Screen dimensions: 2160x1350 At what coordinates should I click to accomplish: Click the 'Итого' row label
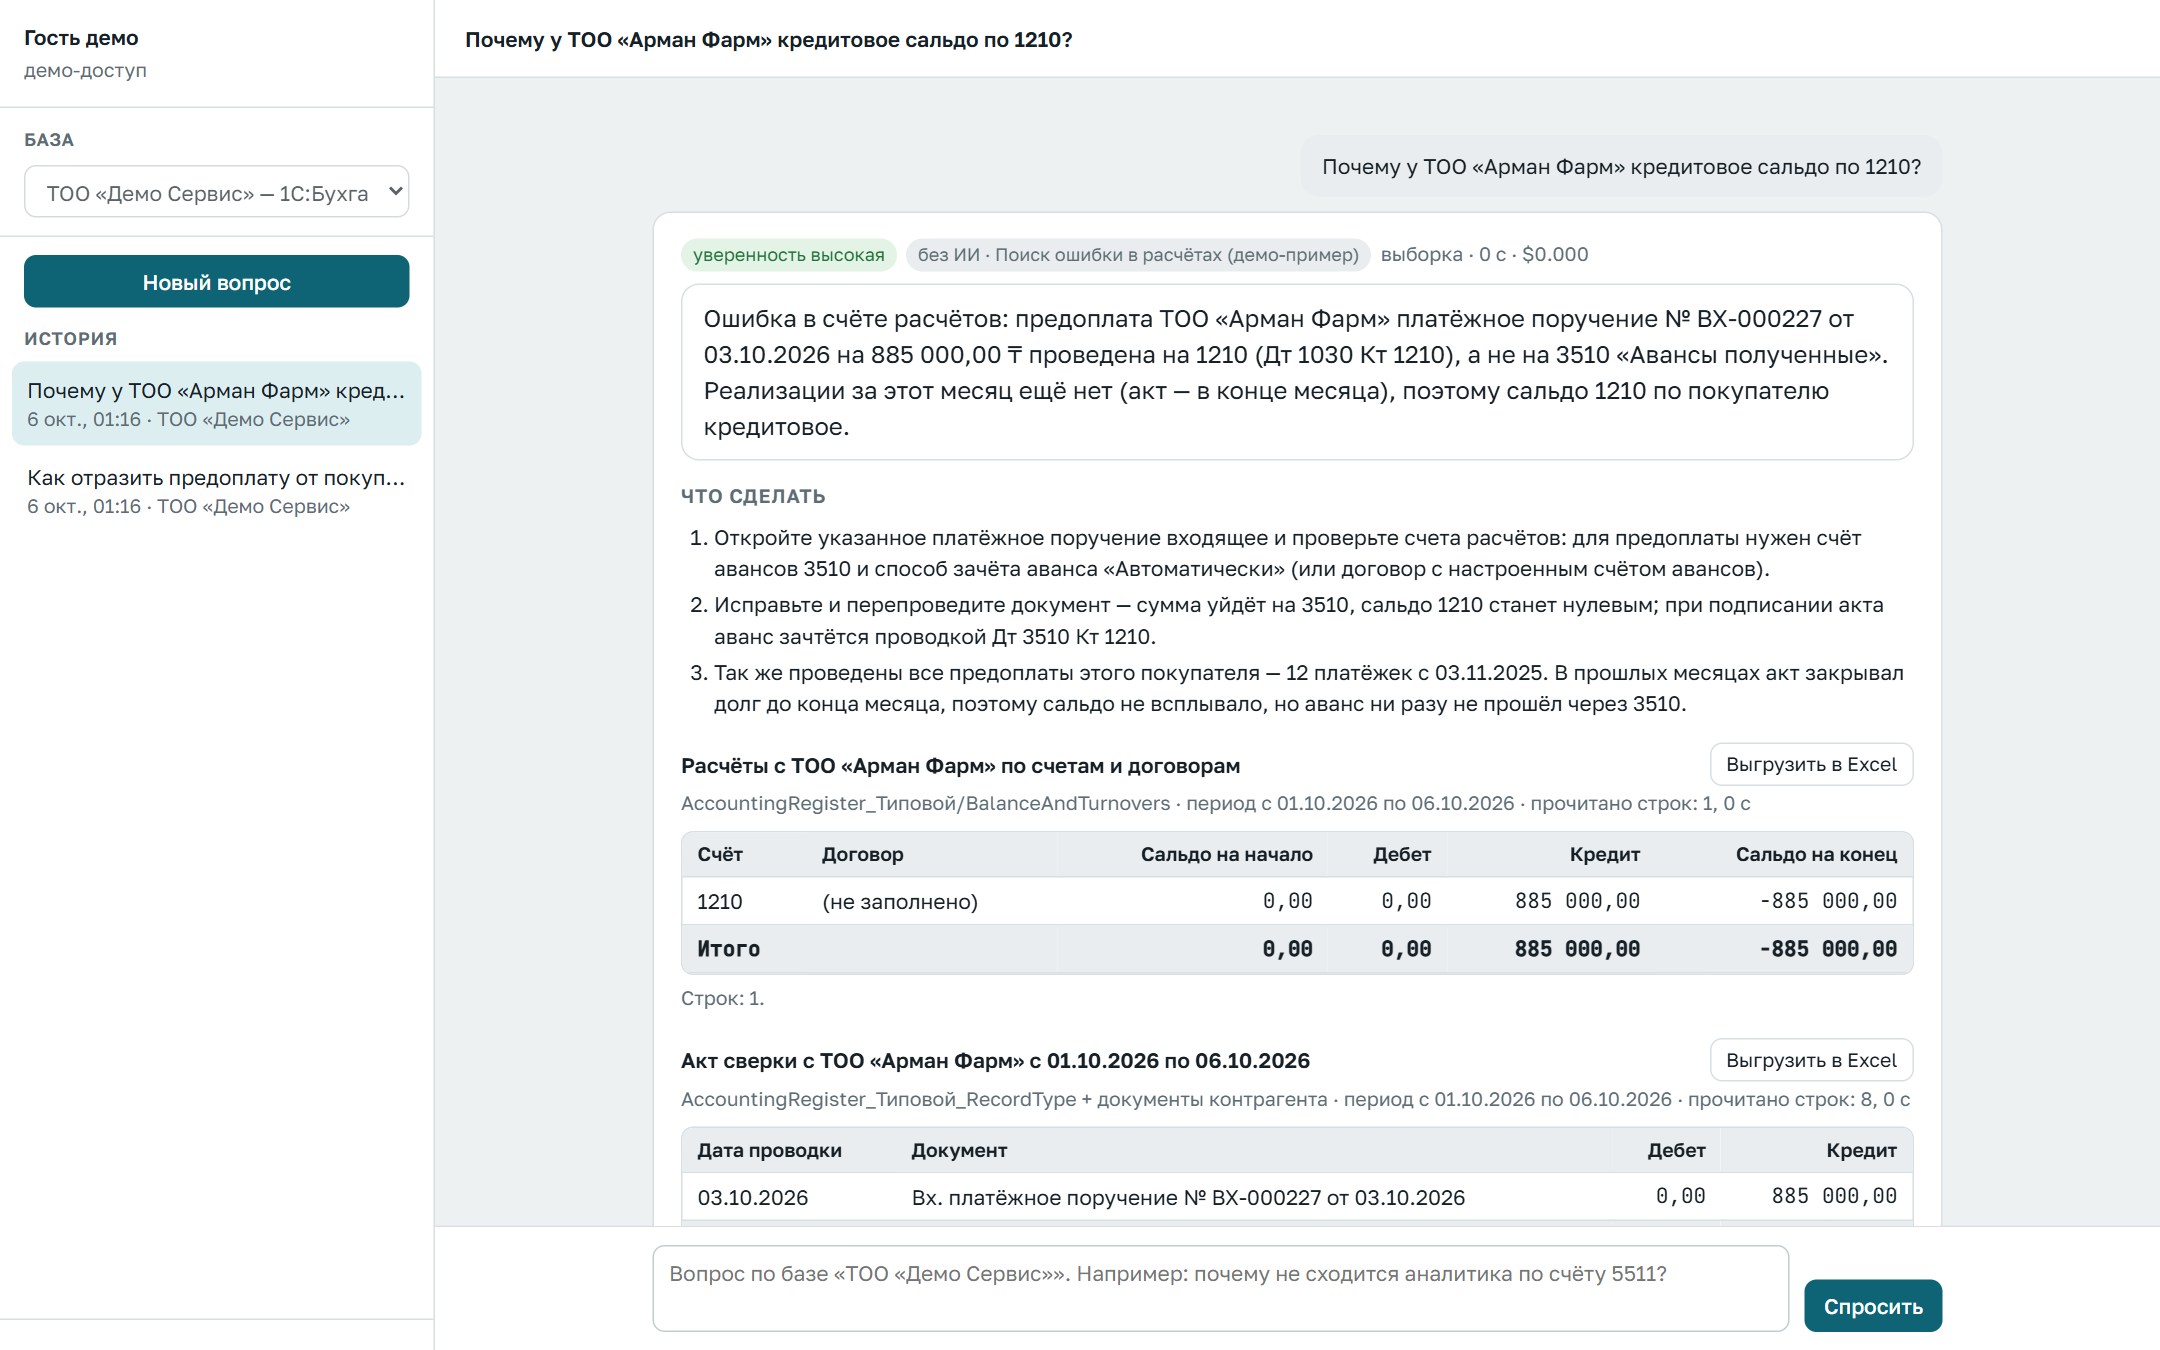click(x=728, y=949)
